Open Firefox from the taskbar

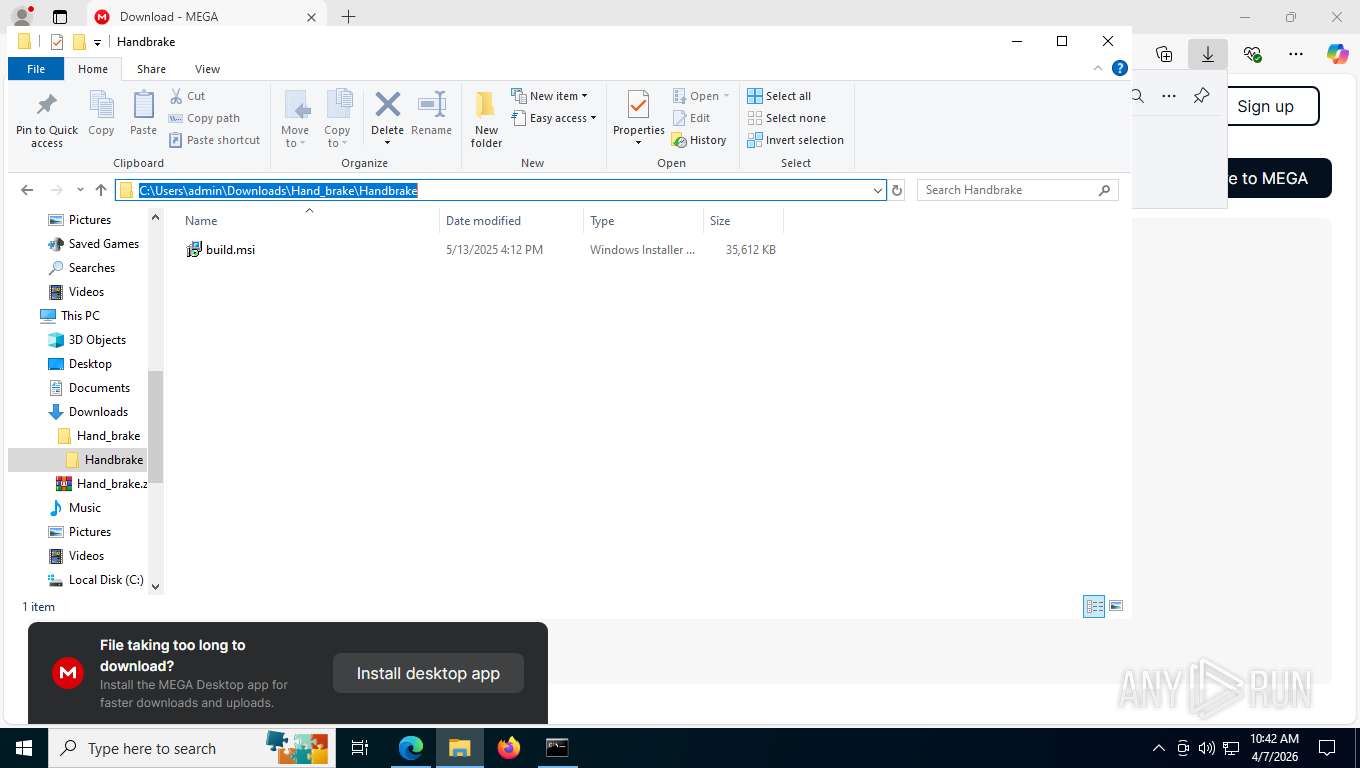point(508,748)
